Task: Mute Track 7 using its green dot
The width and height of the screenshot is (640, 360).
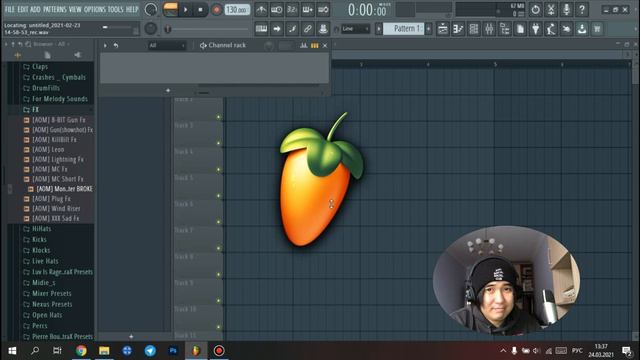Action: (x=218, y=248)
